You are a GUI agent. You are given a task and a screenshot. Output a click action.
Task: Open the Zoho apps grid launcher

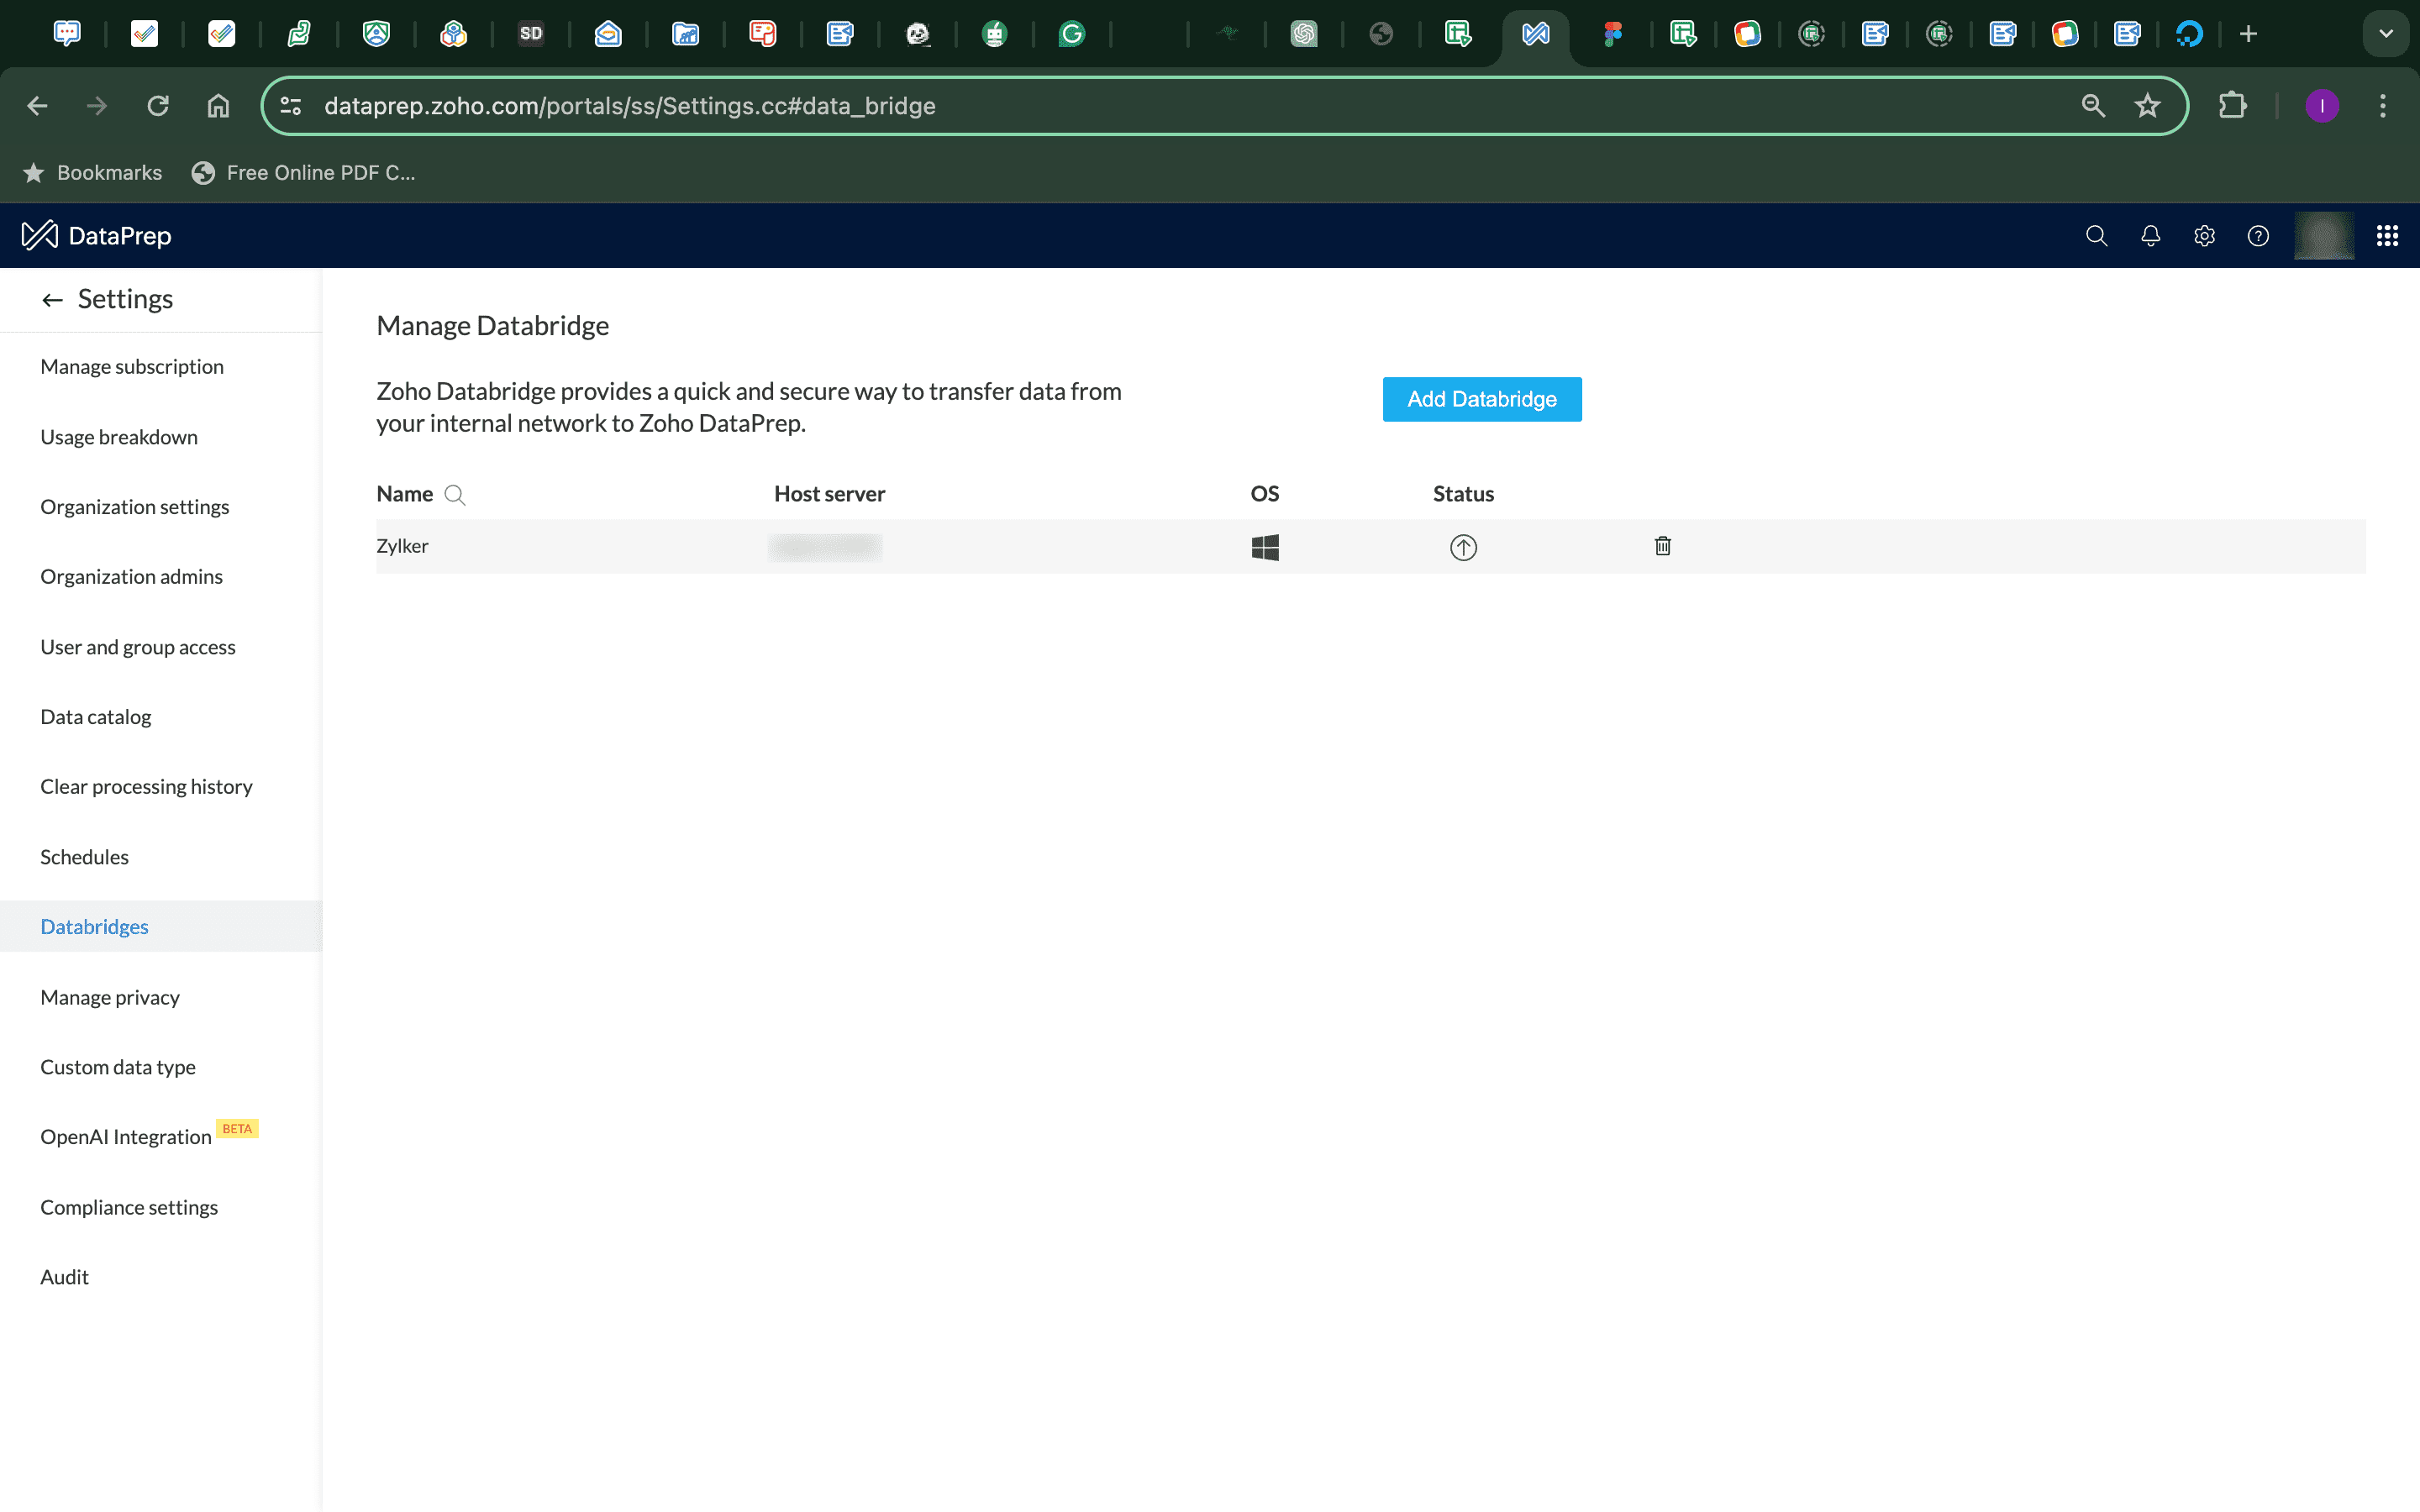pyautogui.click(x=2387, y=236)
